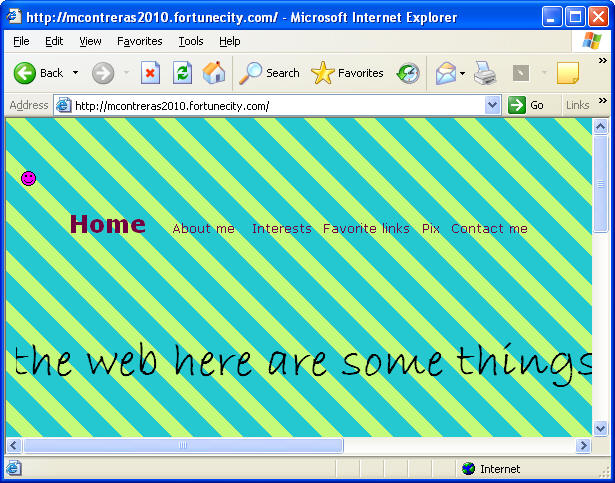Stop loading with the red X icon
This screenshot has height=483, width=615.
click(x=150, y=73)
